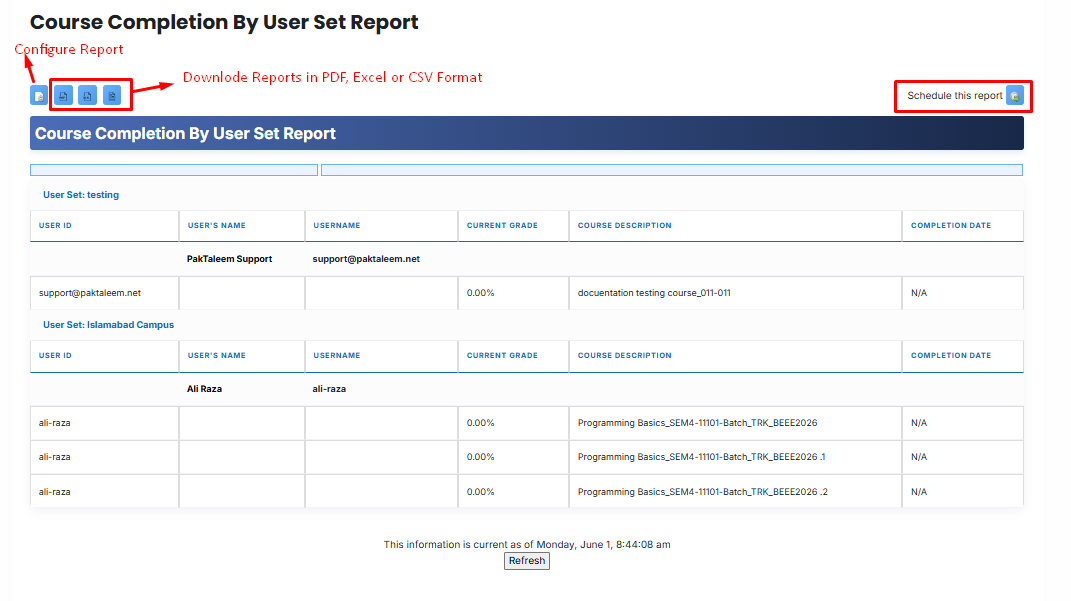Viewport: 1071px width, 601px height.
Task: Download the report as PDF
Action: click(64, 96)
